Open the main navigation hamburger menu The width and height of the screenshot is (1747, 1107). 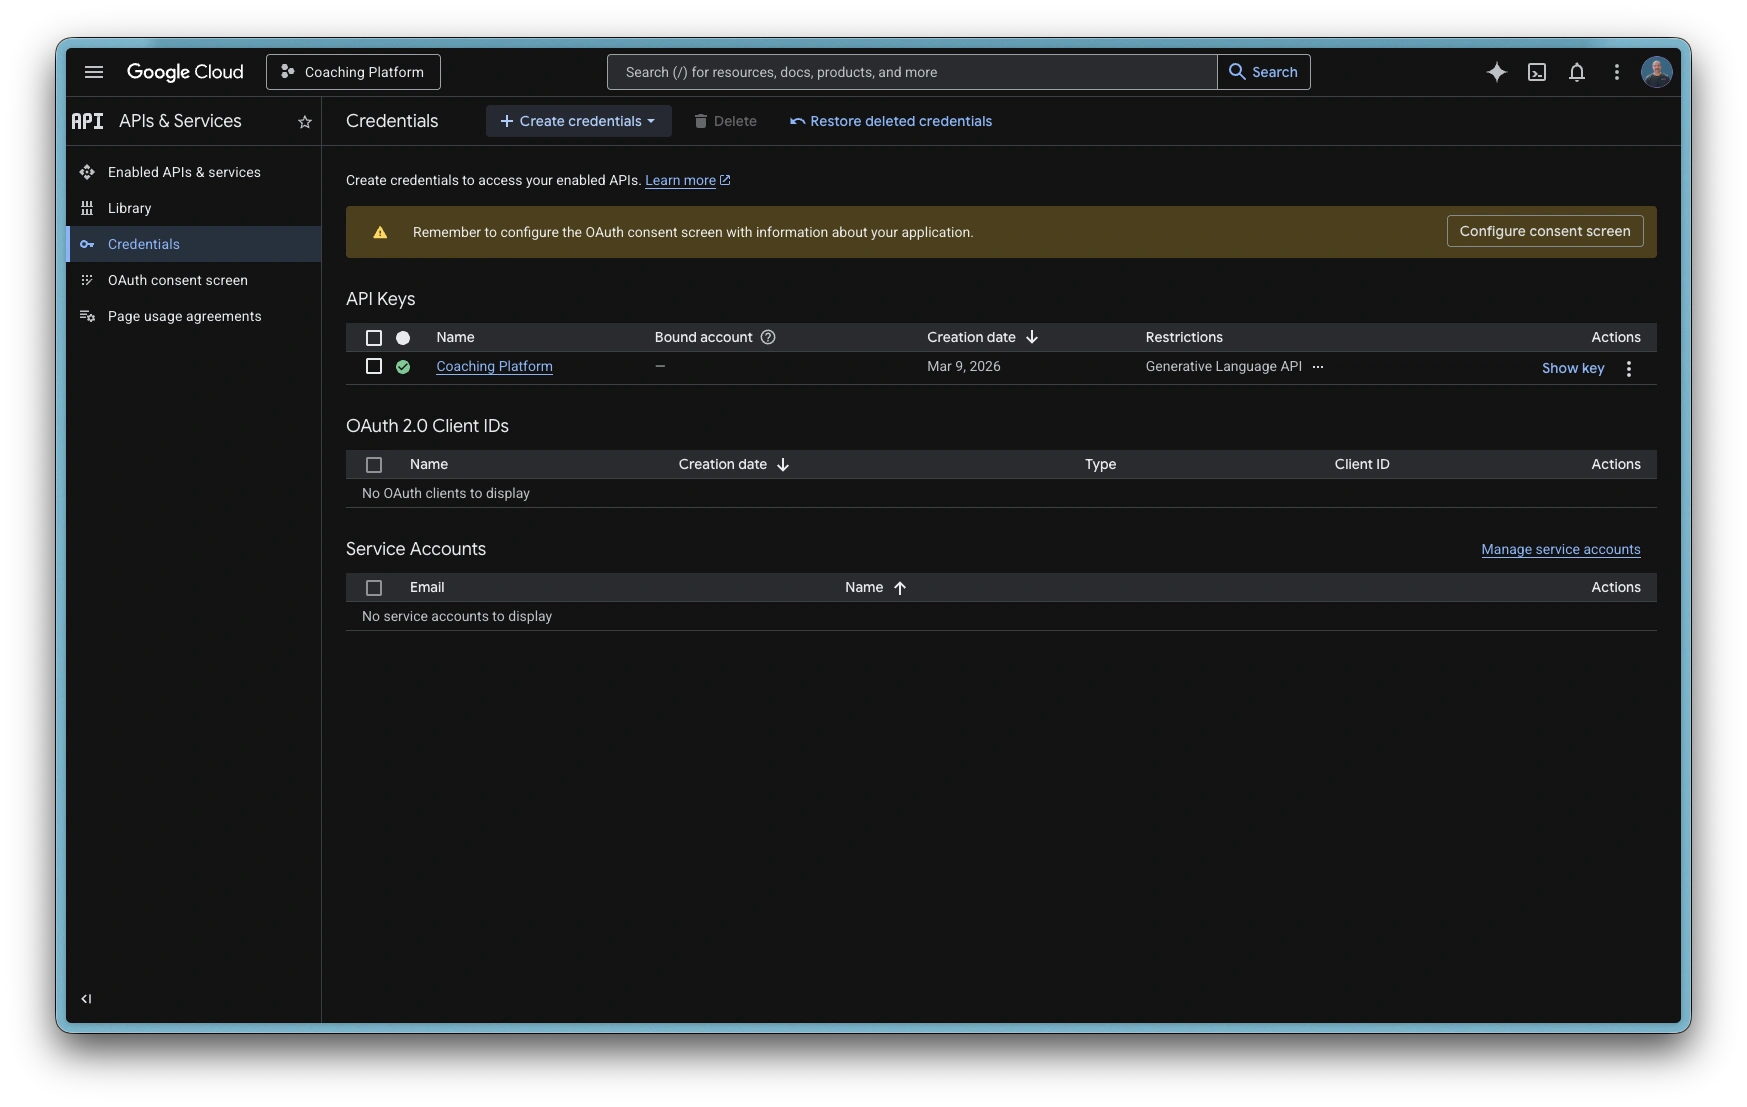pos(94,72)
